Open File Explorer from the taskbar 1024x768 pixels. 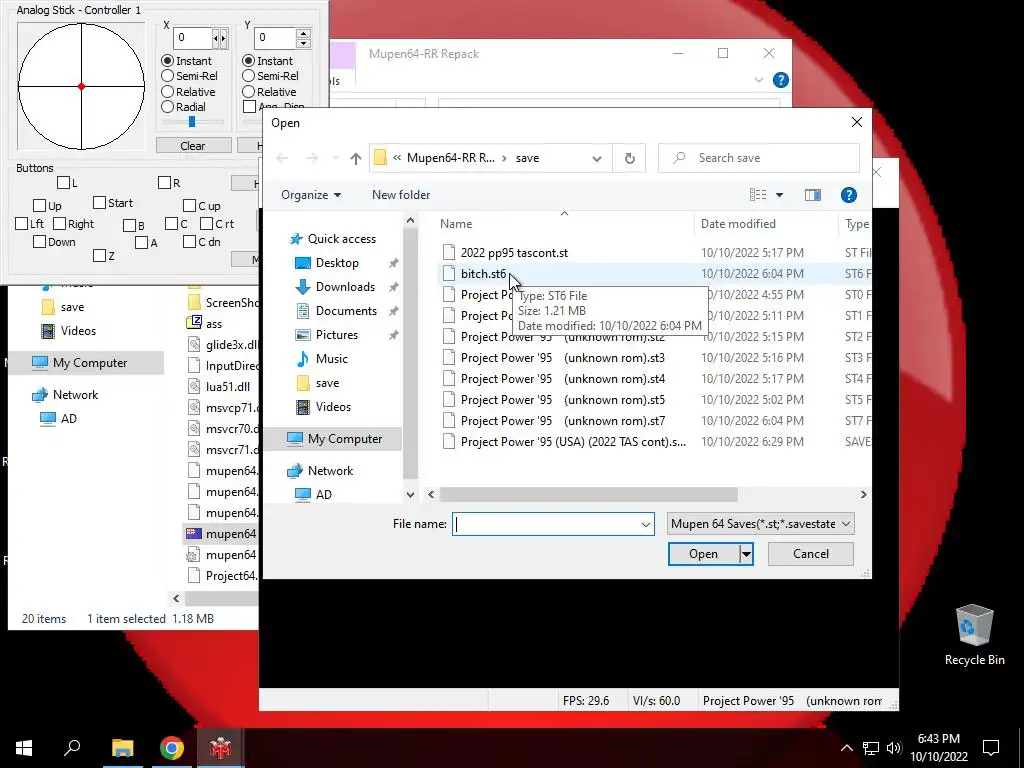pos(122,748)
